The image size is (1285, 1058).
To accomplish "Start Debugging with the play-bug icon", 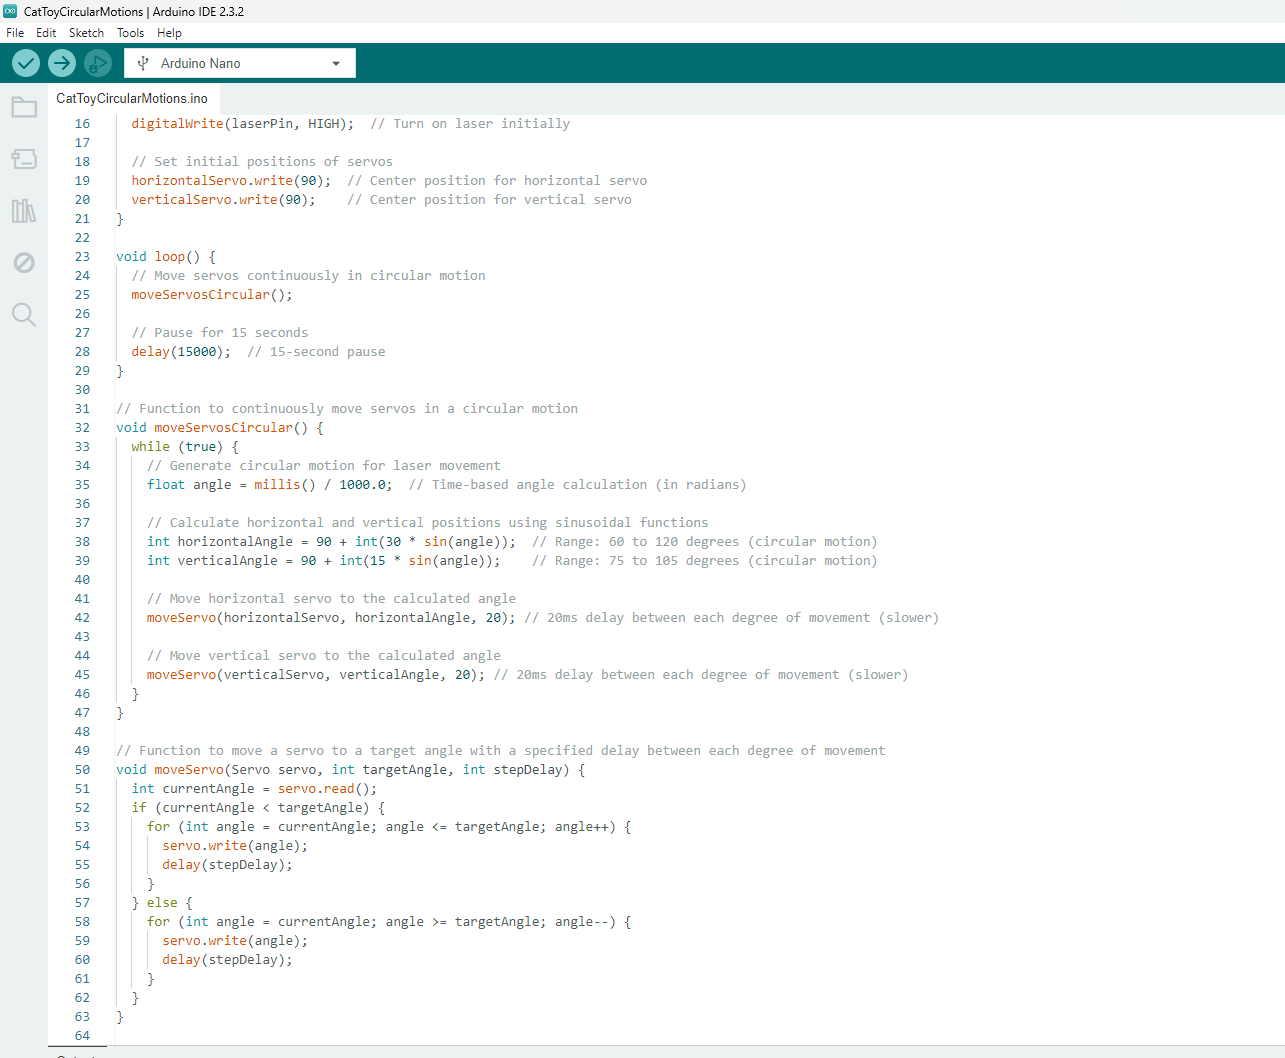I will point(98,63).
